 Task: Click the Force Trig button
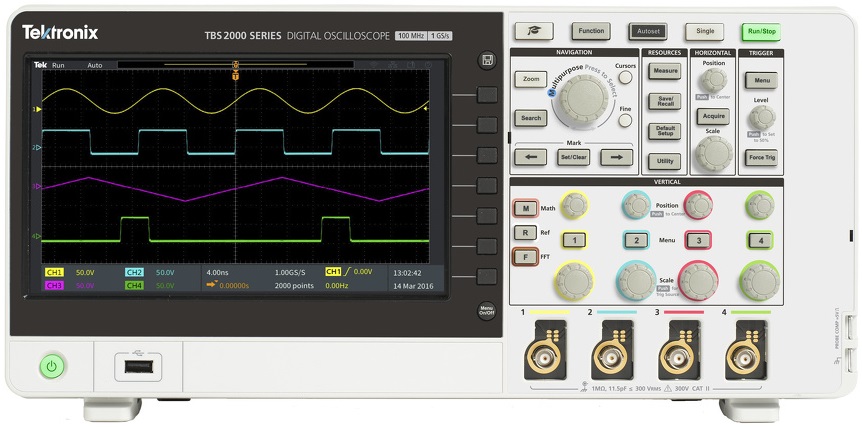pyautogui.click(x=761, y=158)
